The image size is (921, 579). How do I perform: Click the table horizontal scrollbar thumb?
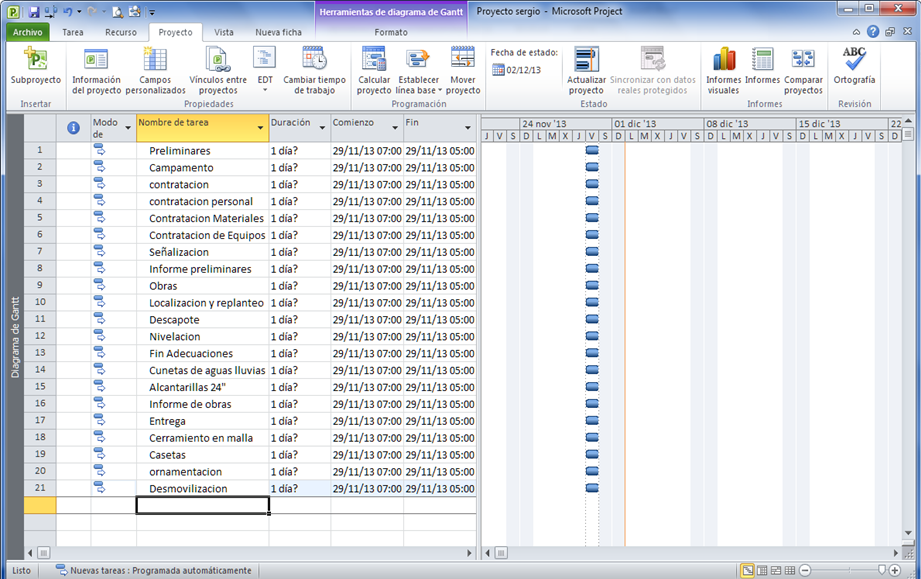tap(43, 553)
